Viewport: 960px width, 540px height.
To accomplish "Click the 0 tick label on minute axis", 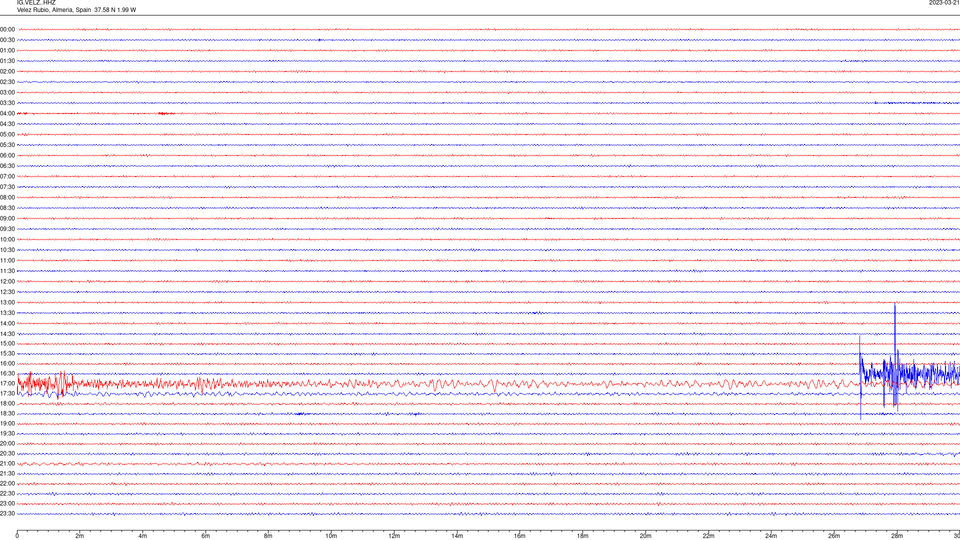I will 17,536.
